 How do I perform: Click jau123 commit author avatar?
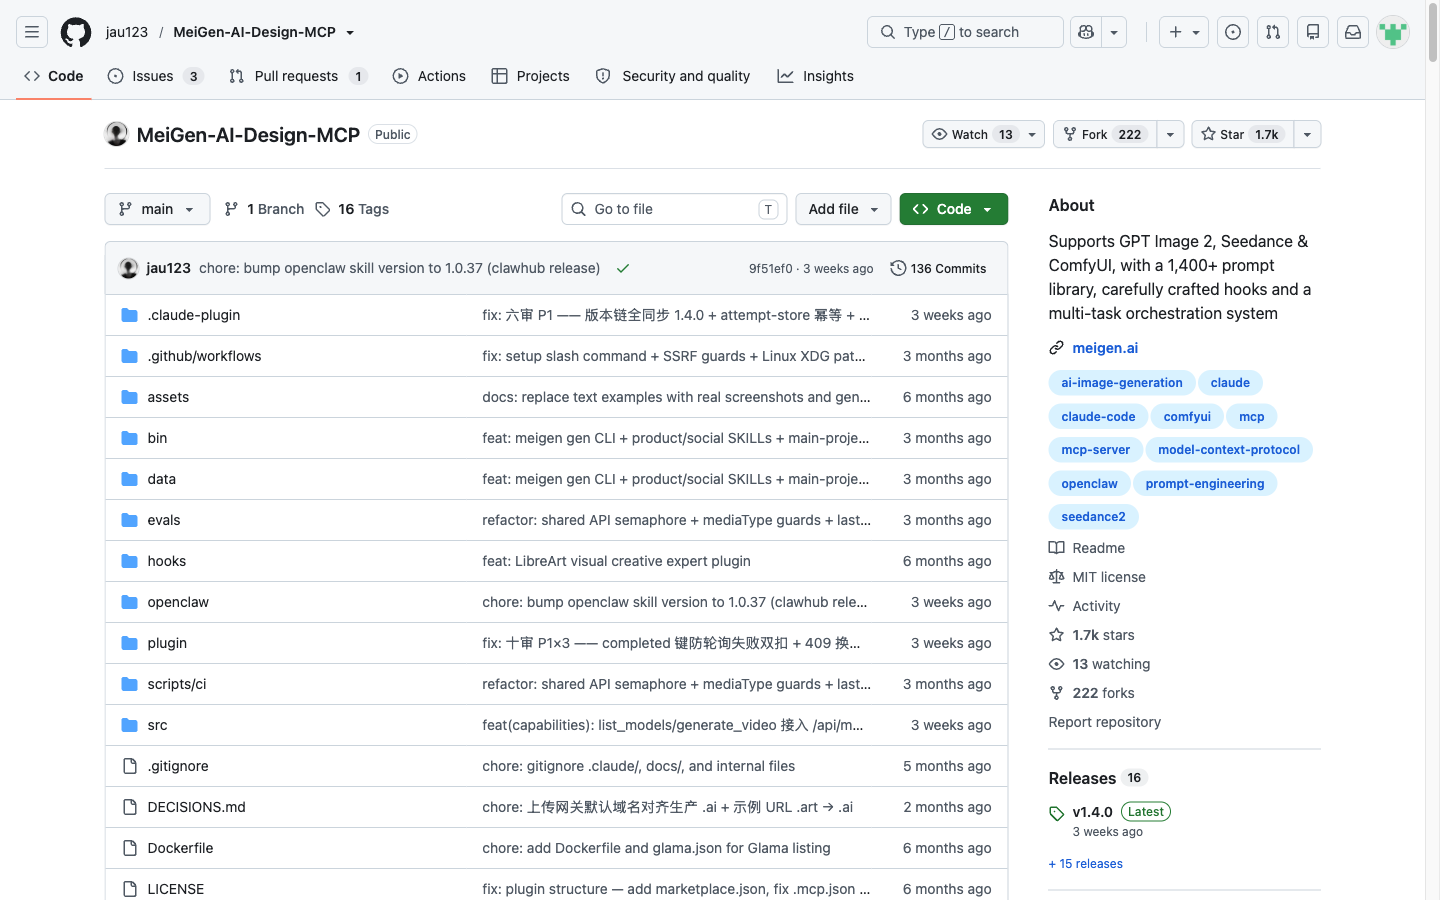pos(129,268)
